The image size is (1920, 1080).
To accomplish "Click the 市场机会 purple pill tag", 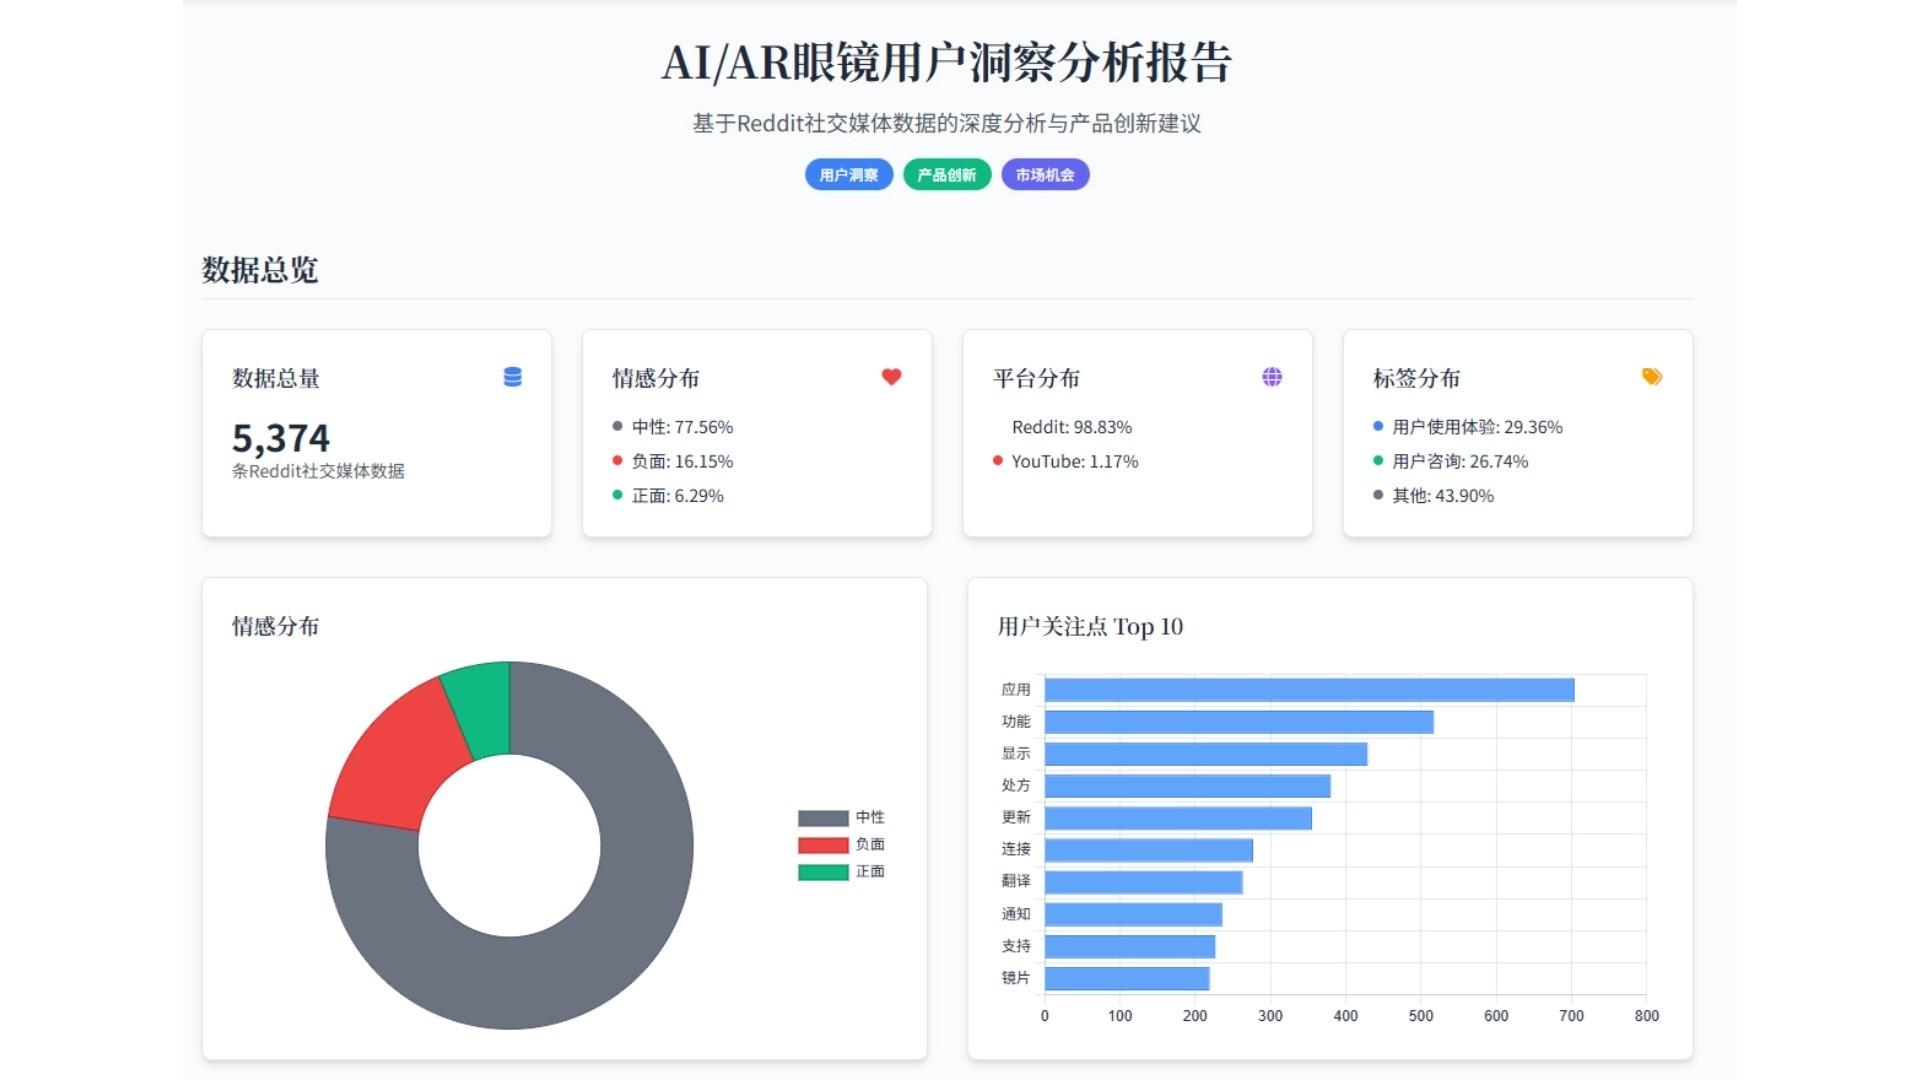I will tap(1044, 175).
